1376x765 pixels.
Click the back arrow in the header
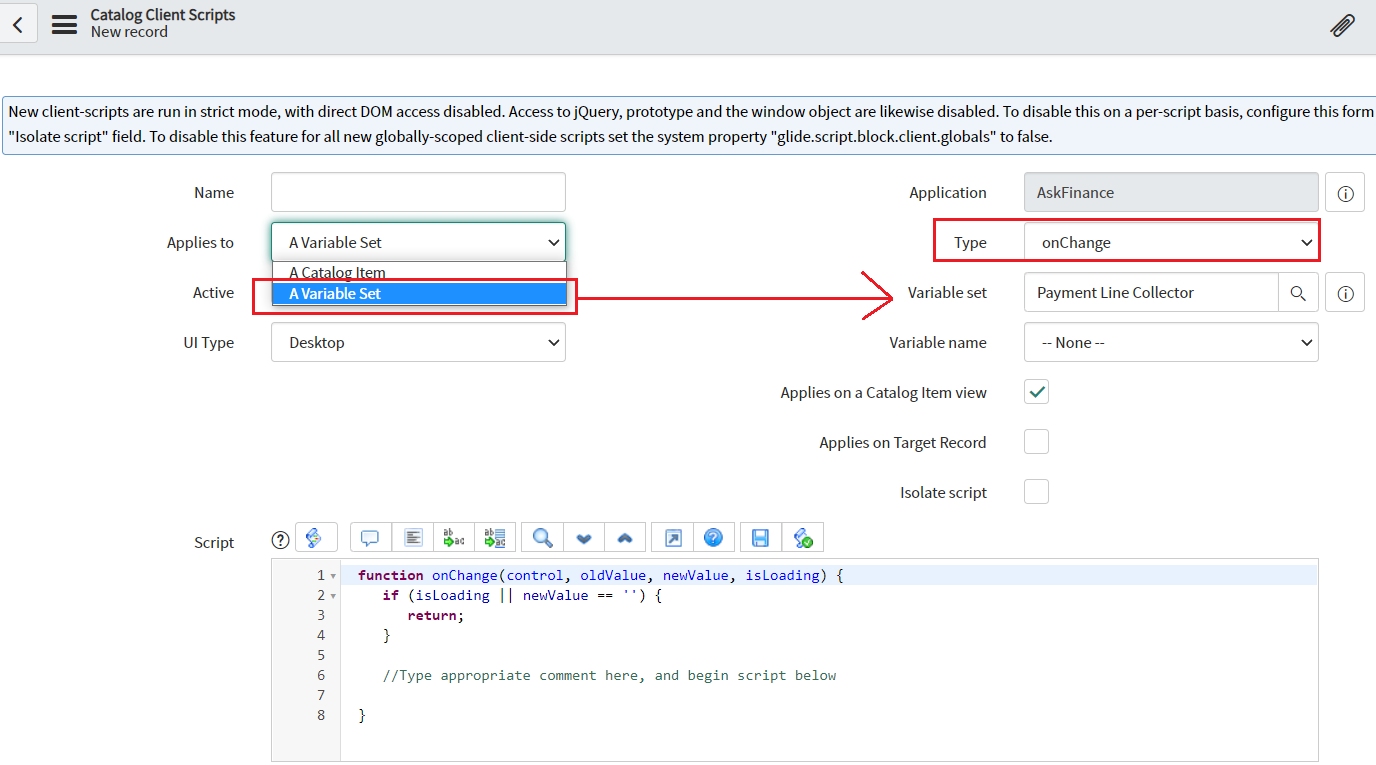click(18, 23)
